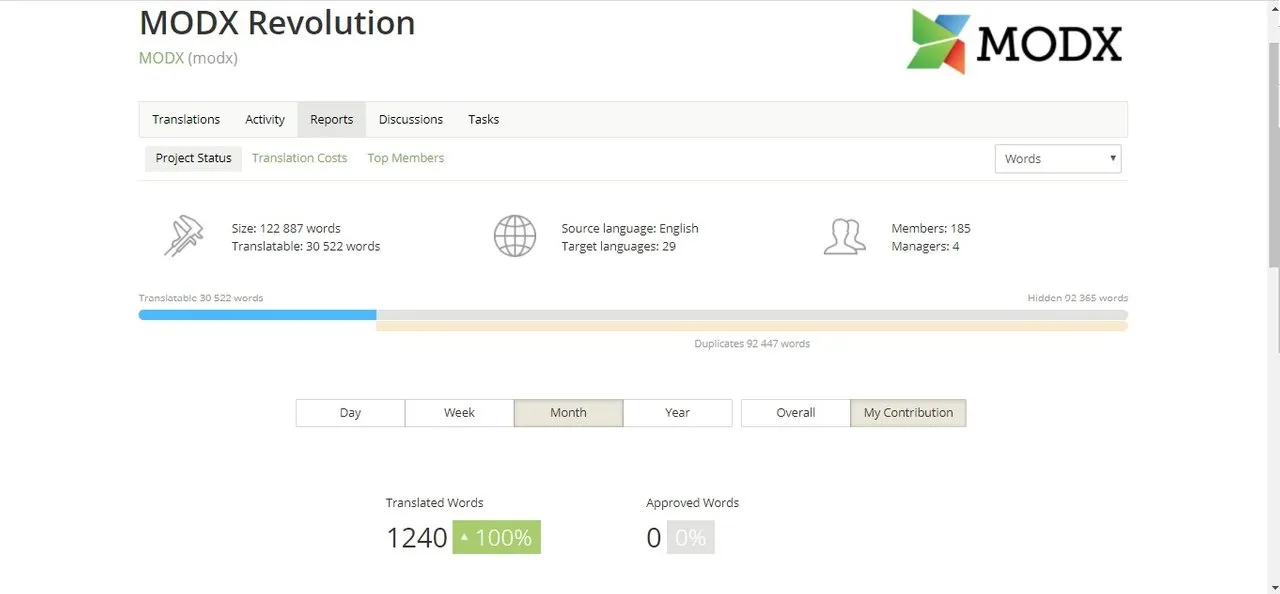Image resolution: width=1280 pixels, height=594 pixels.
Task: Click the globe languages icon
Action: click(x=515, y=237)
